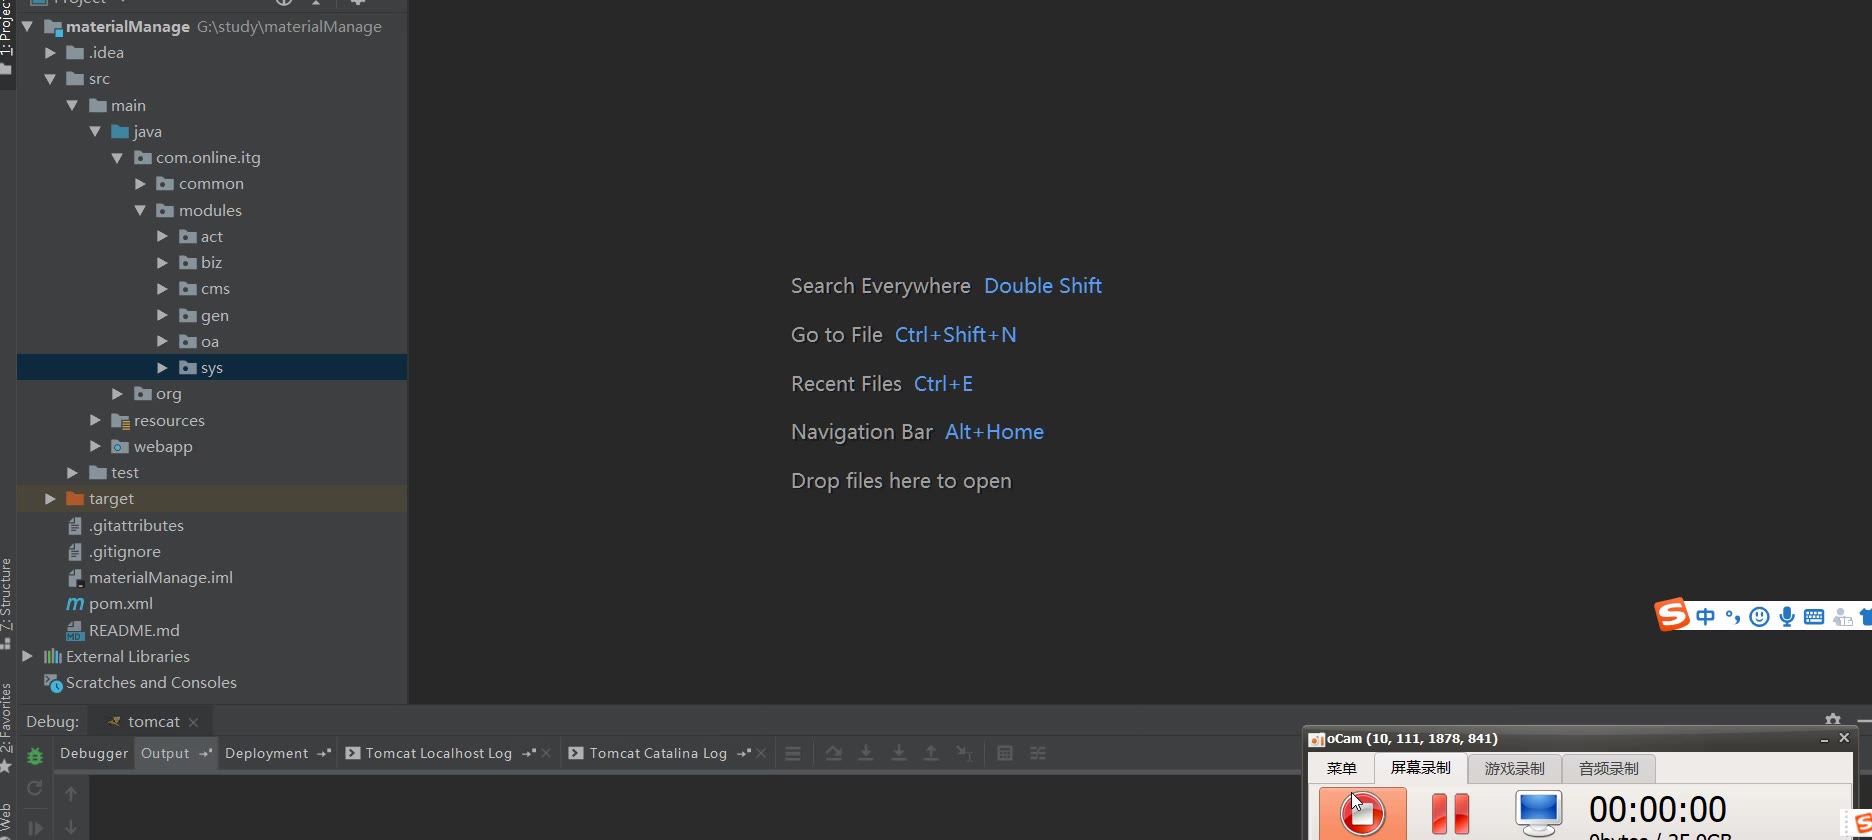The width and height of the screenshot is (1872, 840).
Task: Close the tomcat debug session tab
Action: (193, 722)
